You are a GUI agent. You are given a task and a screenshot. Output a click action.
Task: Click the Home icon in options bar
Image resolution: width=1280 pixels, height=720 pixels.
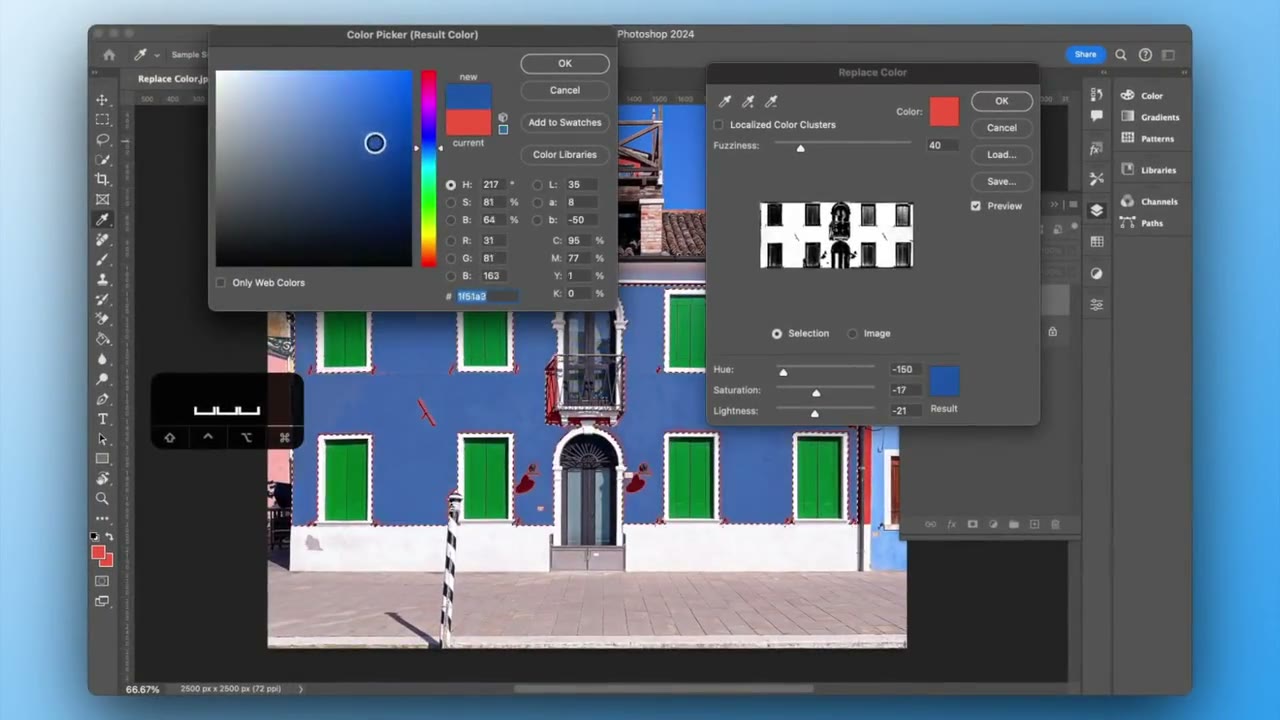(109, 55)
